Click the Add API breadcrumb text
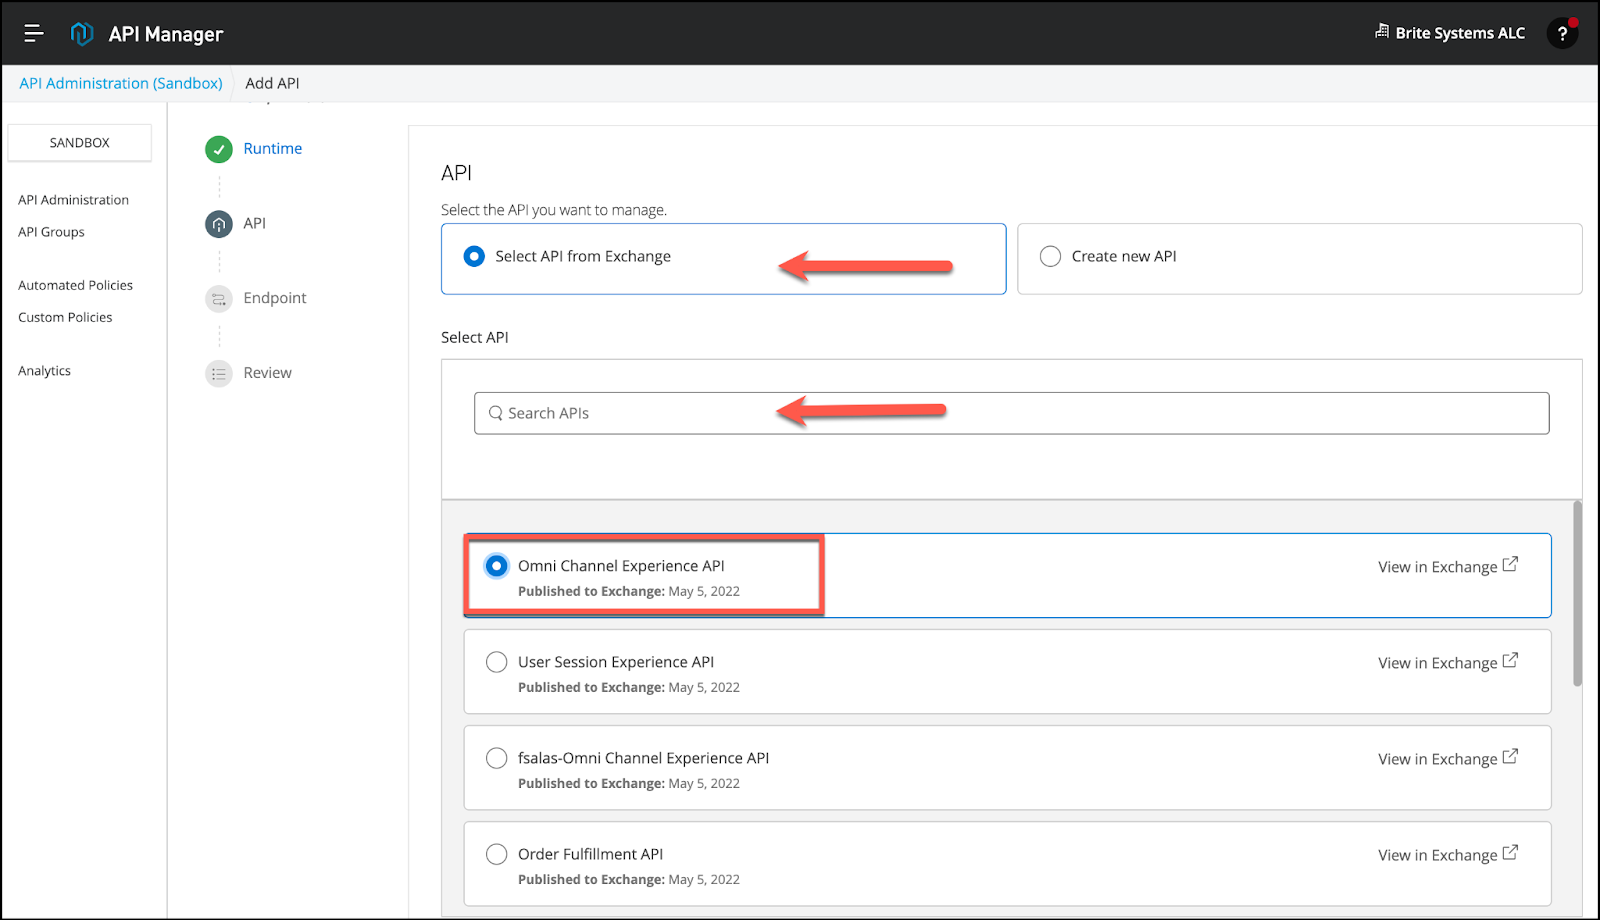Screen dimensions: 1600x920 point(273,83)
